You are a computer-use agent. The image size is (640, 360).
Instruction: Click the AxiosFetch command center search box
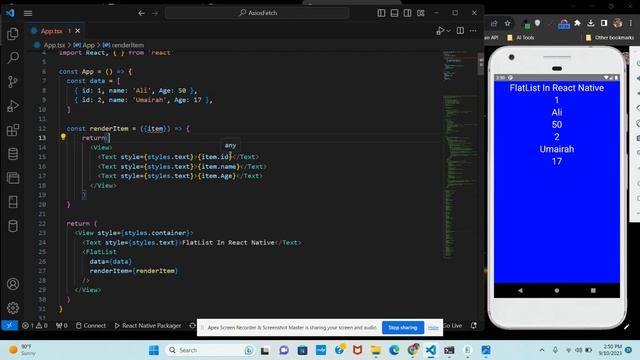click(x=257, y=13)
